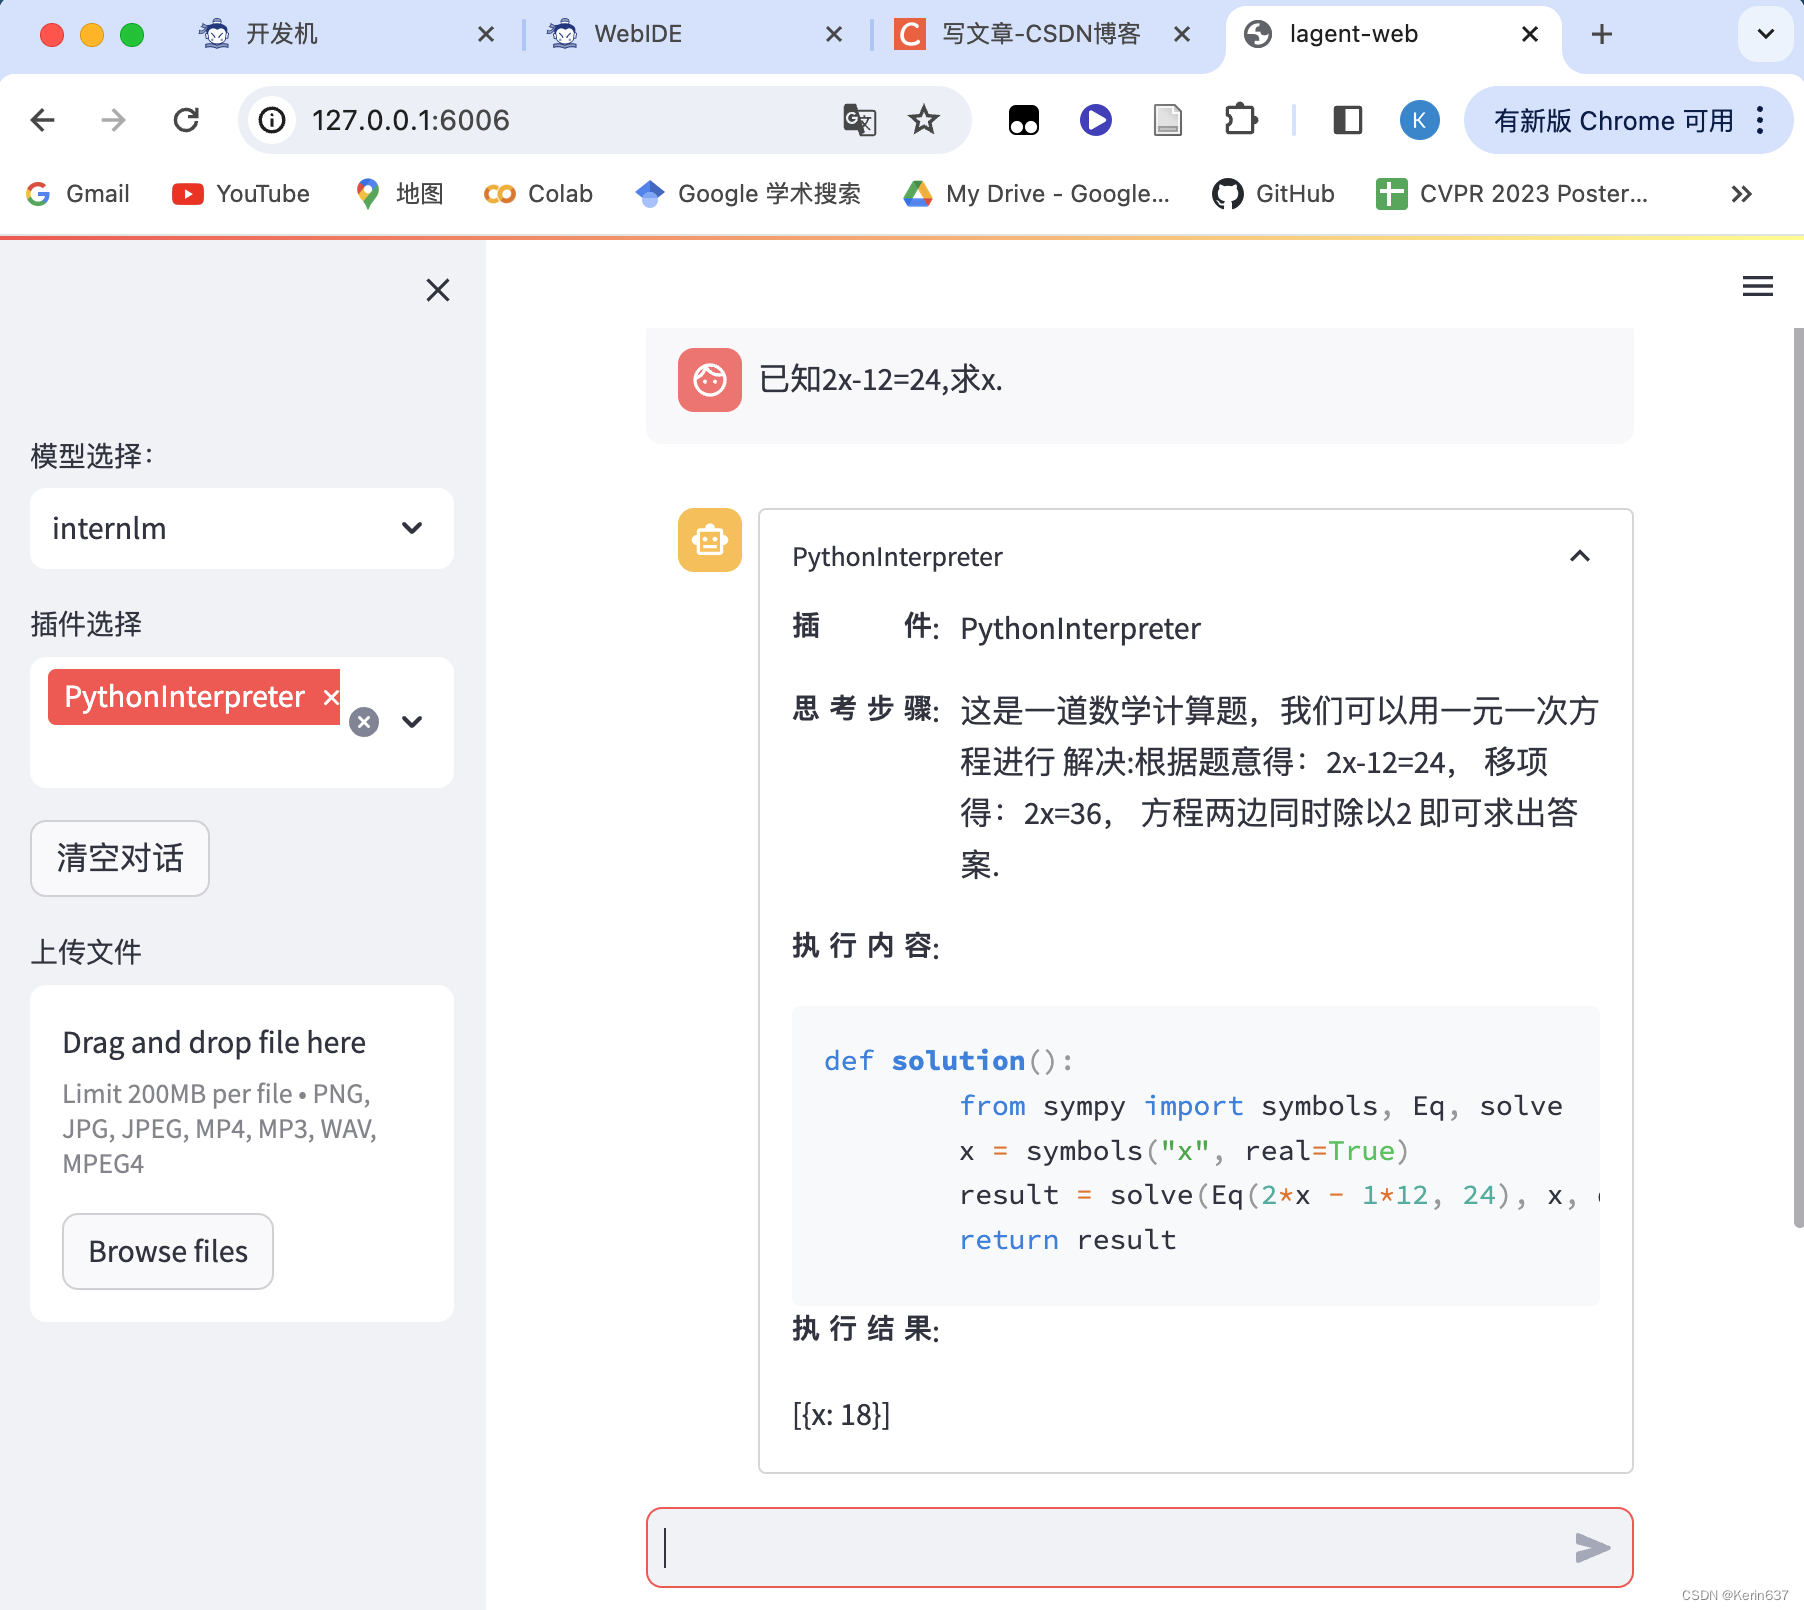Screen dimensions: 1804x1610
Task: Reload the page with the refresh icon
Action: point(186,120)
